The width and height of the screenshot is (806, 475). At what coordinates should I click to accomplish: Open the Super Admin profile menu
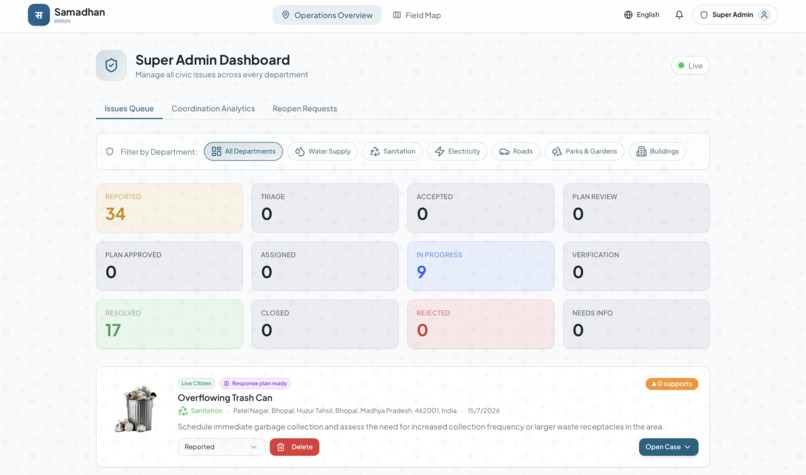735,15
